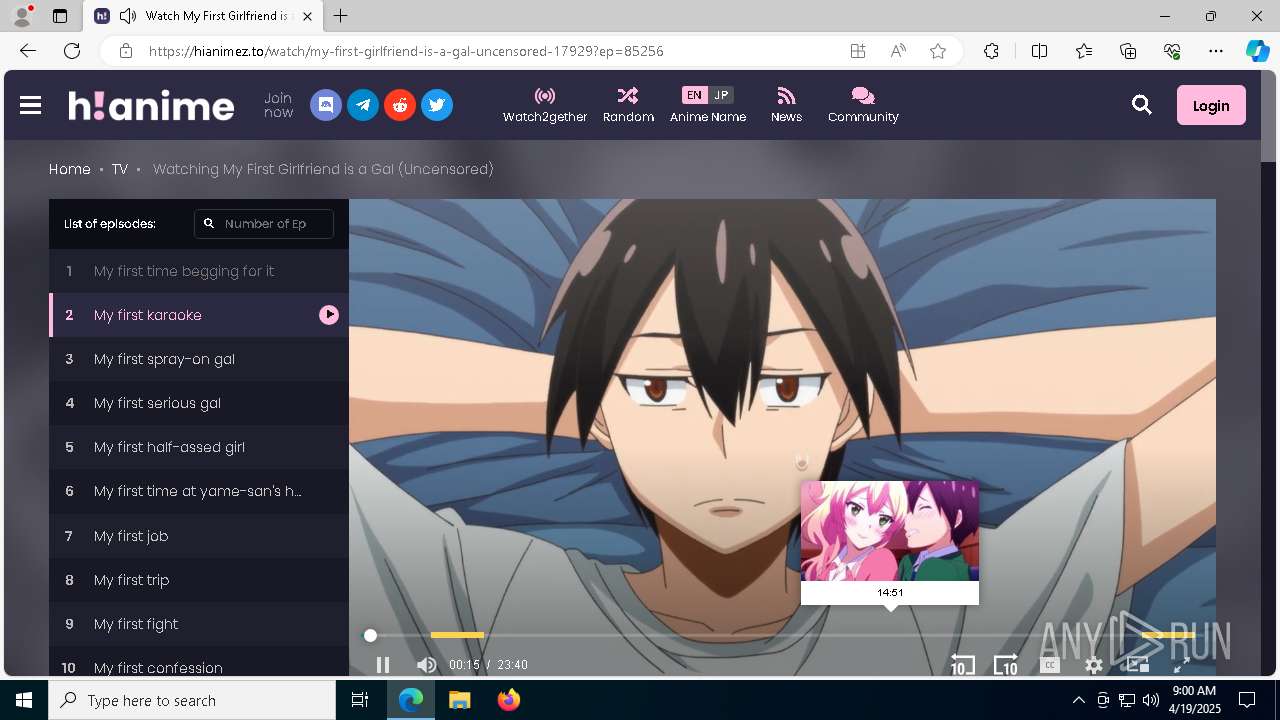Open video player settings gear
The height and width of the screenshot is (720, 1280).
click(x=1094, y=665)
